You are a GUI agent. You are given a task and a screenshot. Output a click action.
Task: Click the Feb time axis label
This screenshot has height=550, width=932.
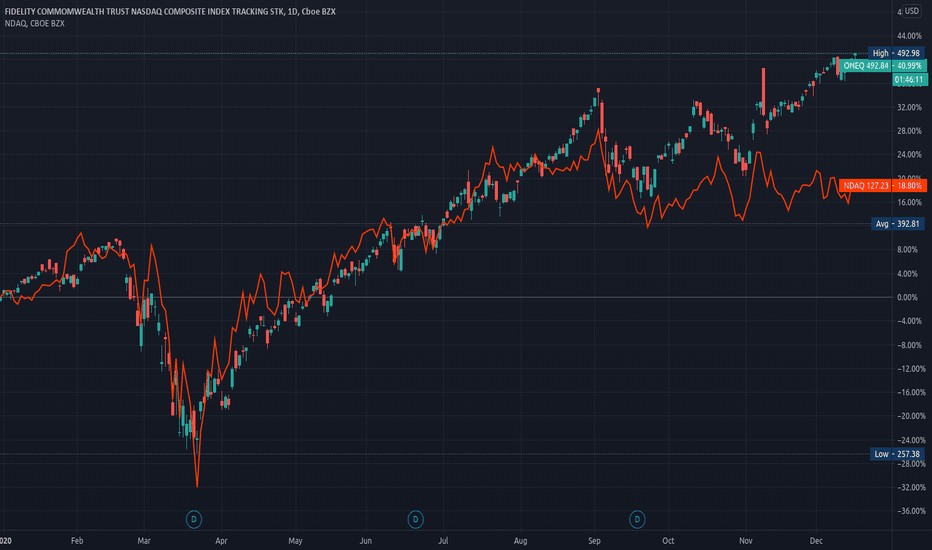(x=77, y=540)
